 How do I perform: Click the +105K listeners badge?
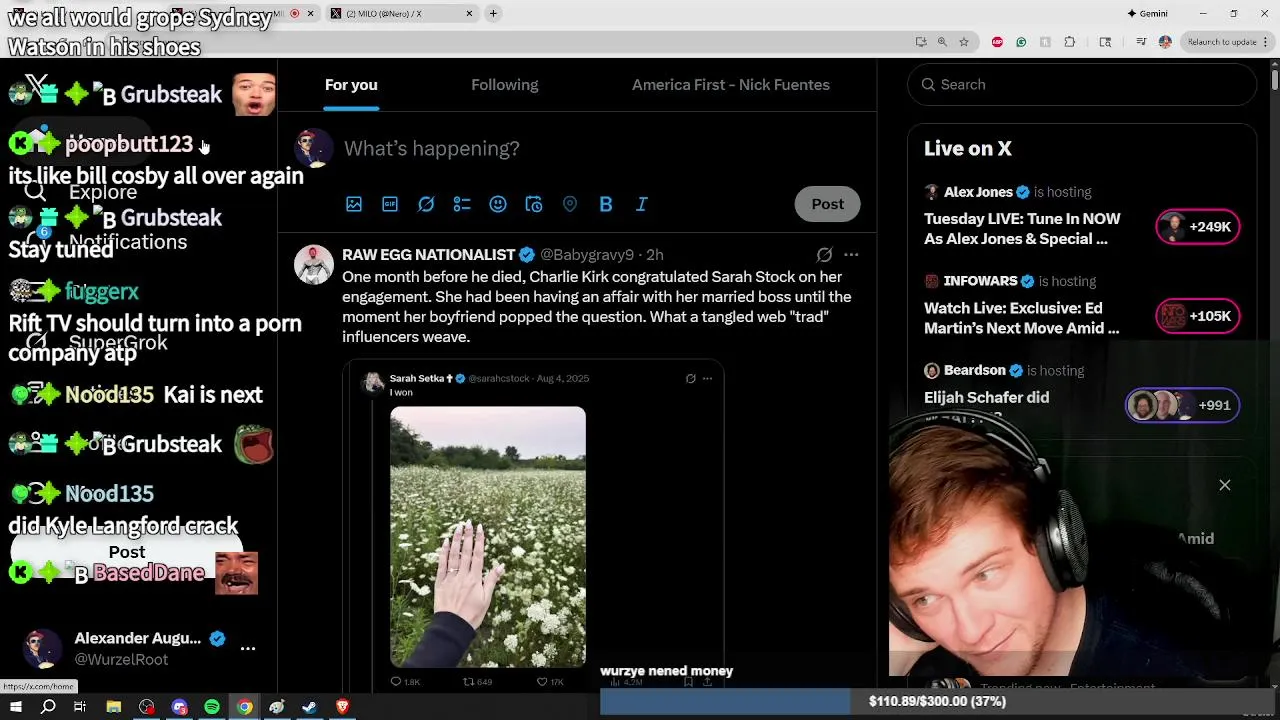[x=1198, y=316]
